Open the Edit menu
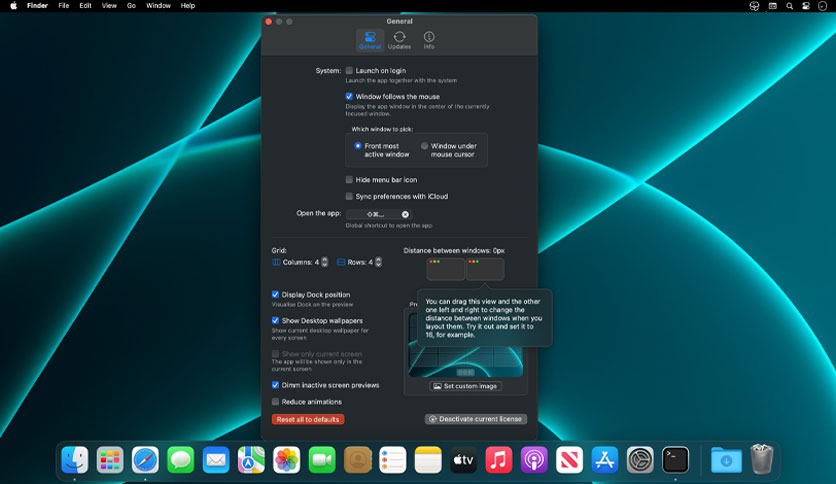This screenshot has height=484, width=836. pyautogui.click(x=85, y=6)
